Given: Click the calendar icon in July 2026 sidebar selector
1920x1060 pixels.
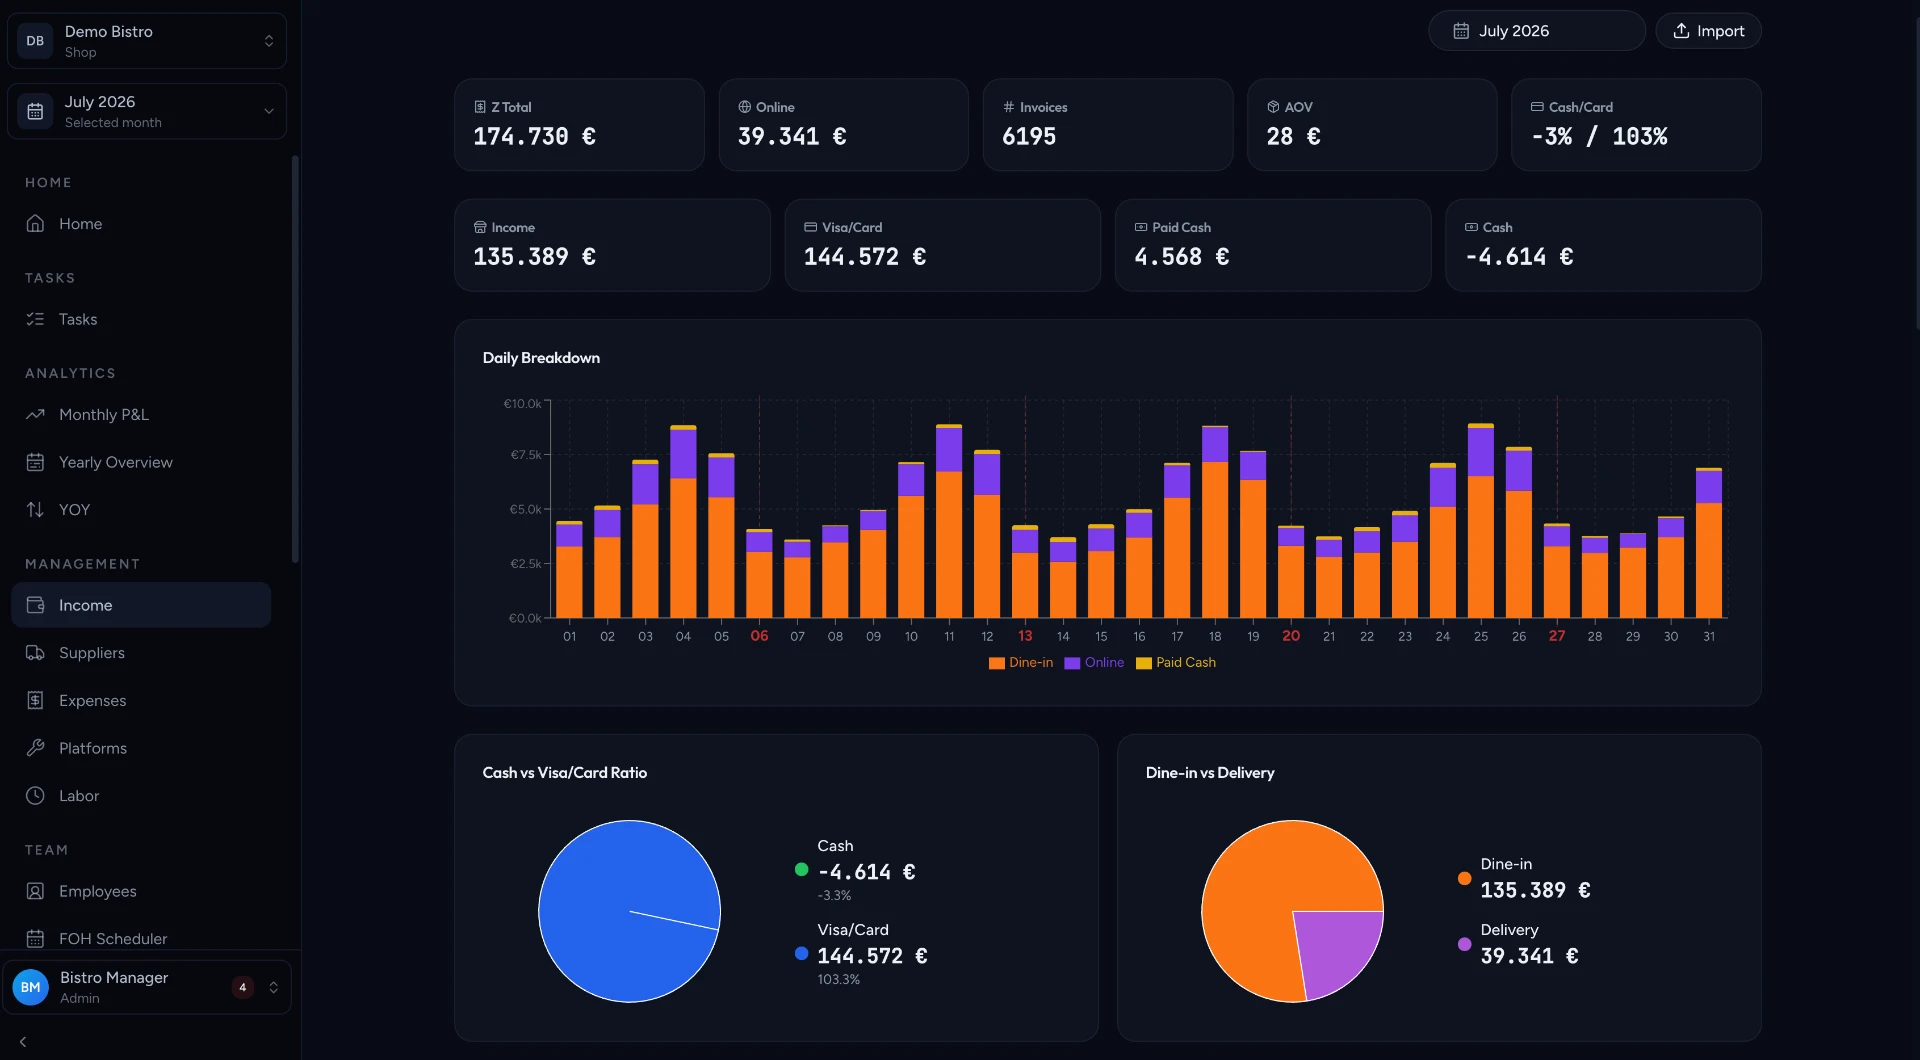Looking at the screenshot, I should click(x=35, y=111).
